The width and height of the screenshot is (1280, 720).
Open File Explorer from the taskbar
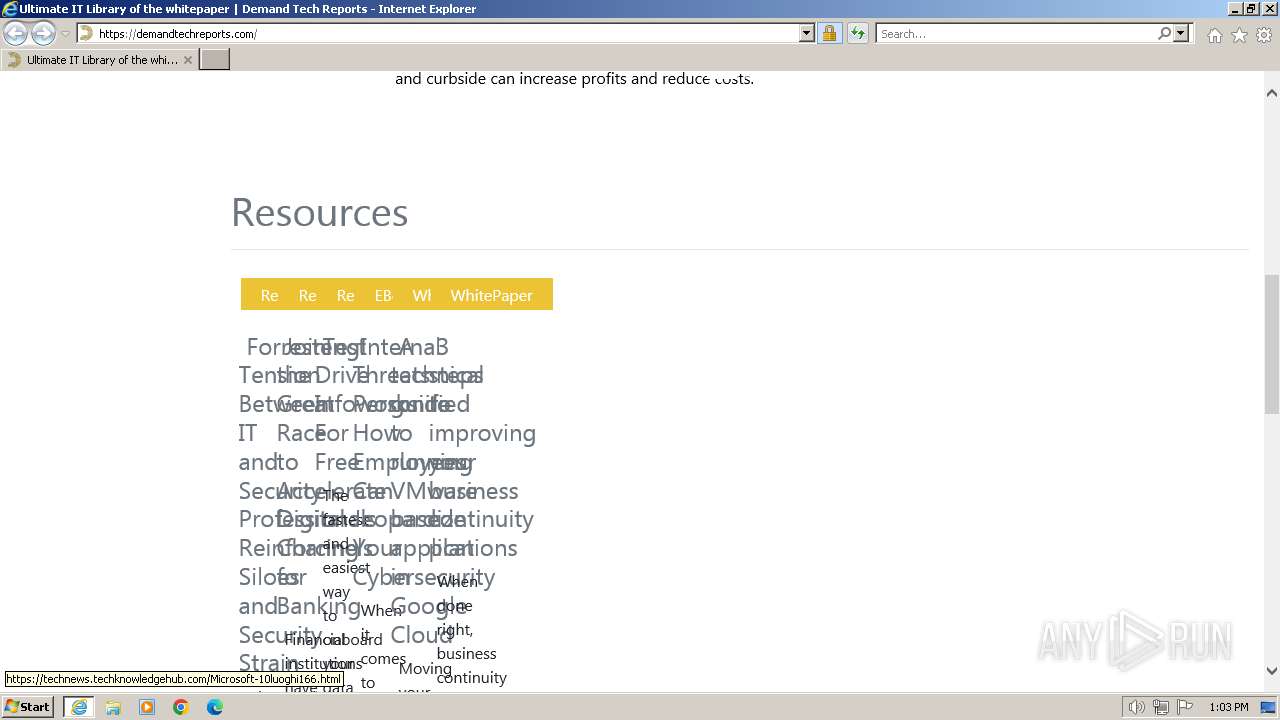pos(113,707)
